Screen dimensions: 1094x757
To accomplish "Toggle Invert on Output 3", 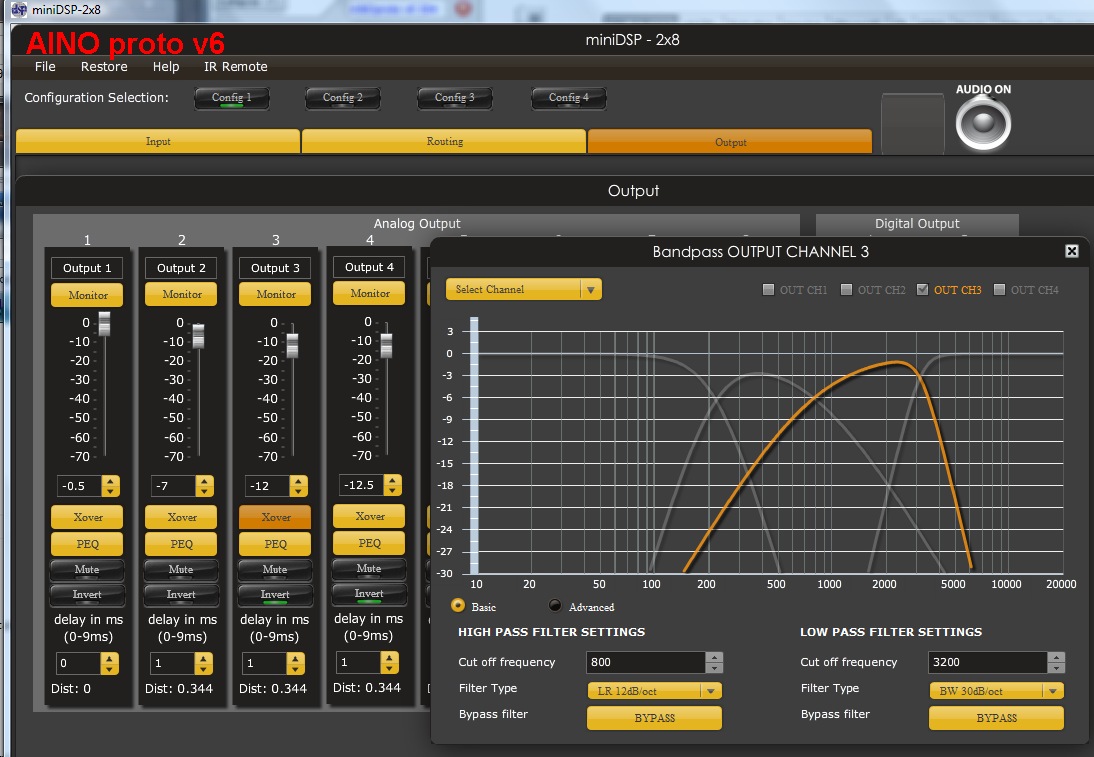I will [275, 595].
